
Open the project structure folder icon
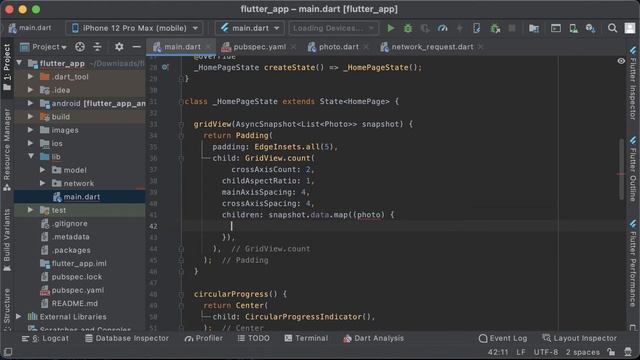tap(534, 28)
